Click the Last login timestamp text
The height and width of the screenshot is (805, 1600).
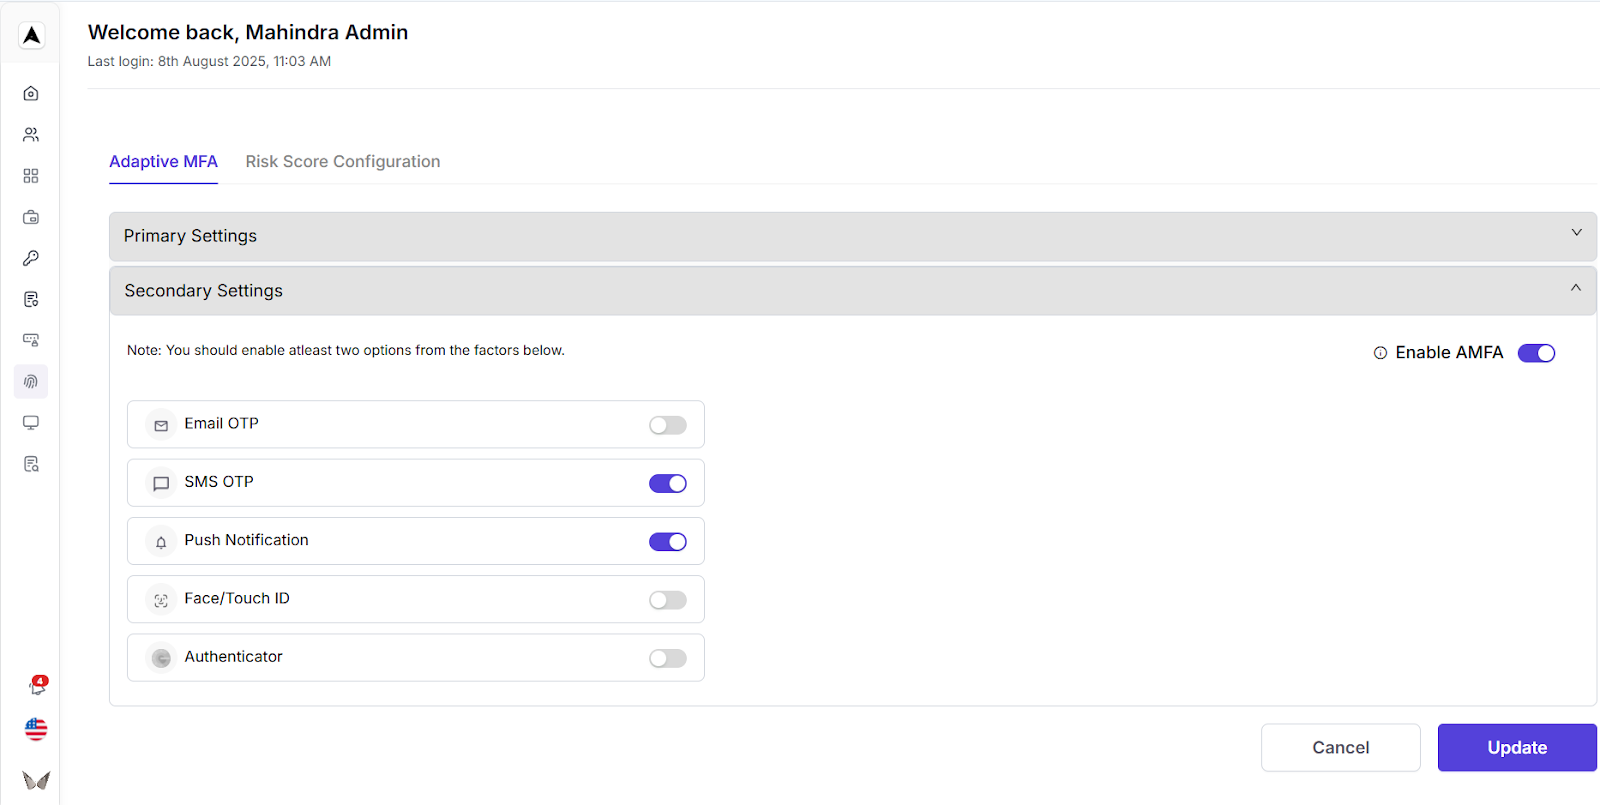209,61
